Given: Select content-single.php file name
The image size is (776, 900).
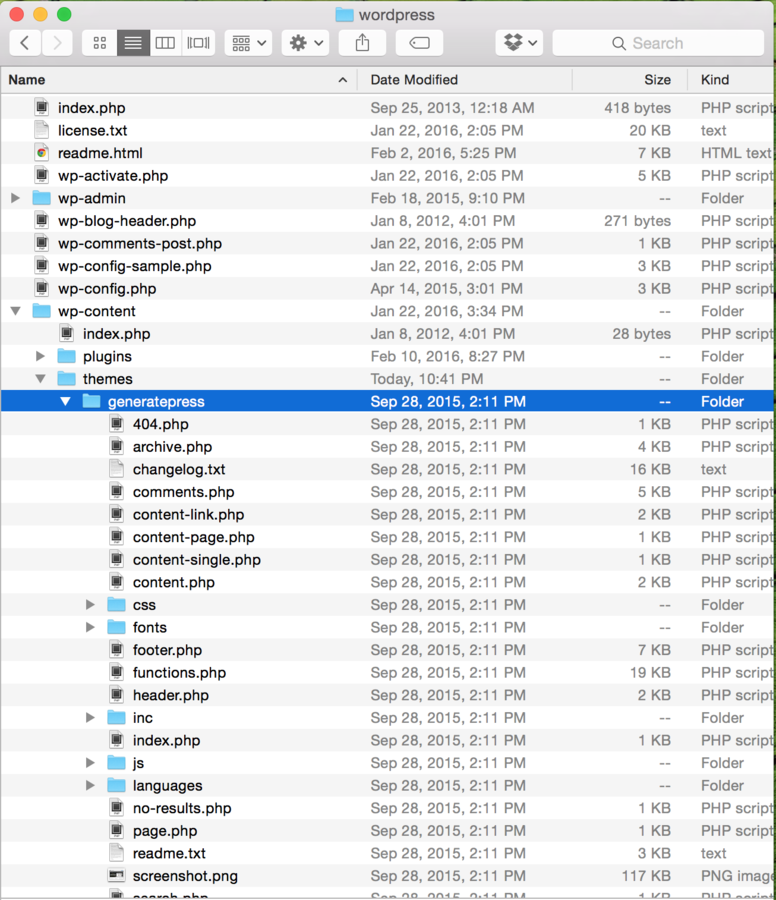Looking at the screenshot, I should tap(197, 560).
